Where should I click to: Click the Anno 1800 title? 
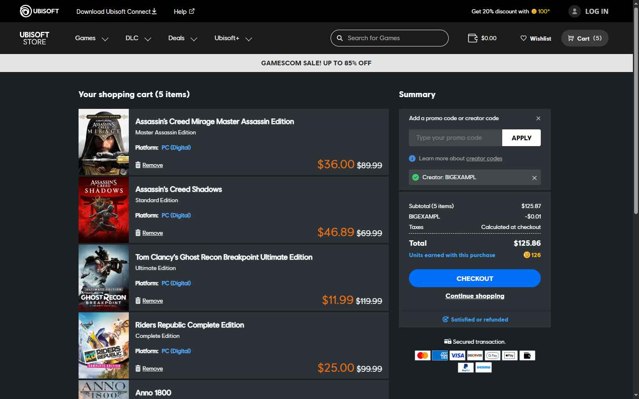point(153,393)
